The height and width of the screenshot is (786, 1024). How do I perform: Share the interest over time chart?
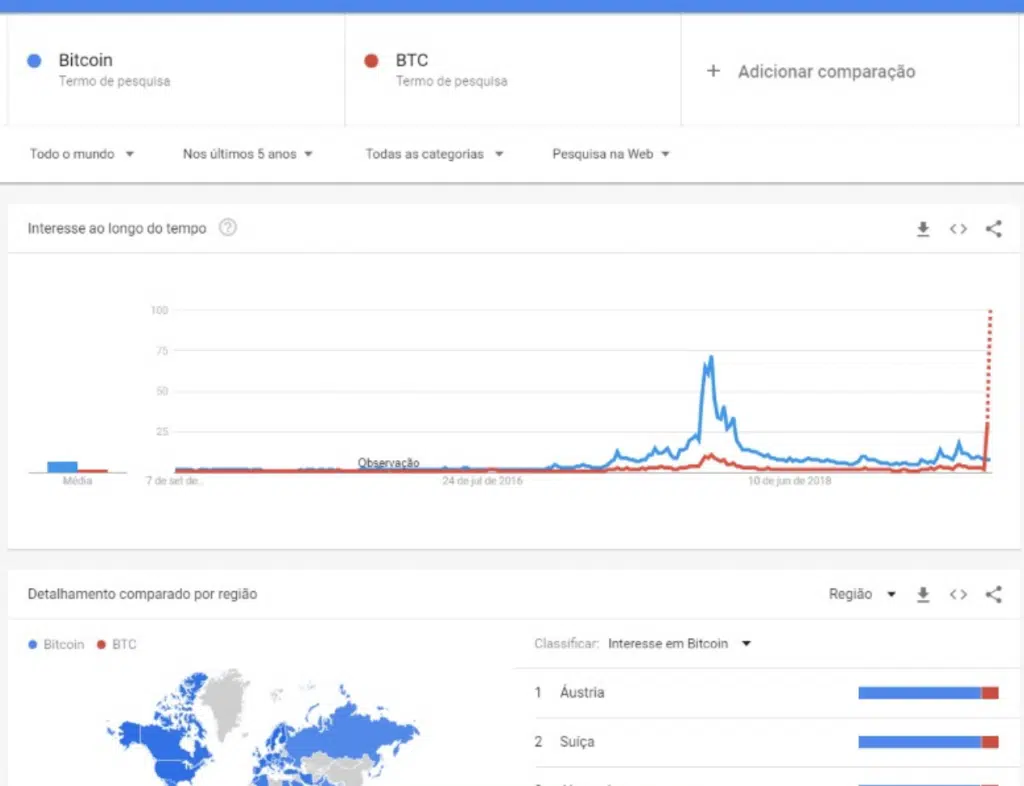coord(993,229)
